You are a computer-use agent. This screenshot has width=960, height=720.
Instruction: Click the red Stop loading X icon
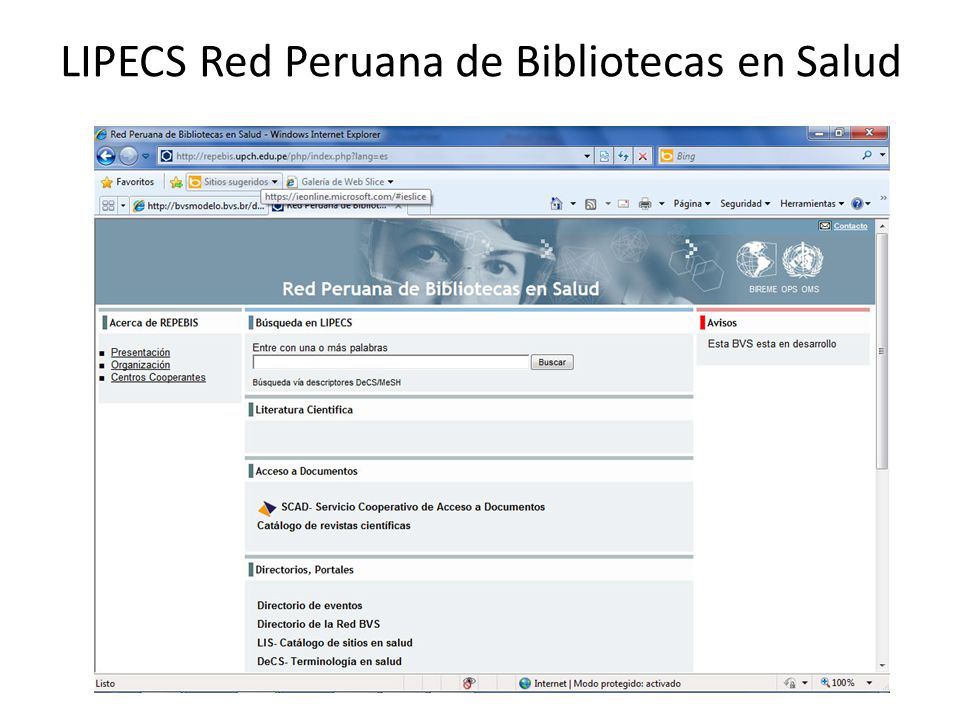pyautogui.click(x=643, y=156)
